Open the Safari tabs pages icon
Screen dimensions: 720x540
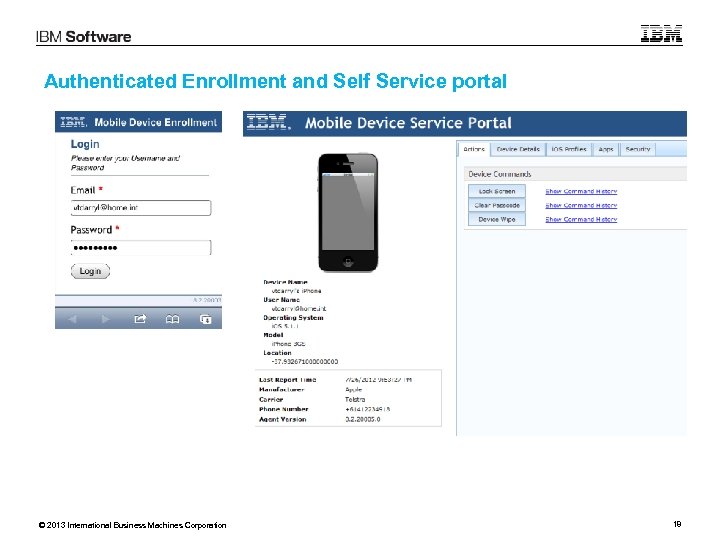206,319
